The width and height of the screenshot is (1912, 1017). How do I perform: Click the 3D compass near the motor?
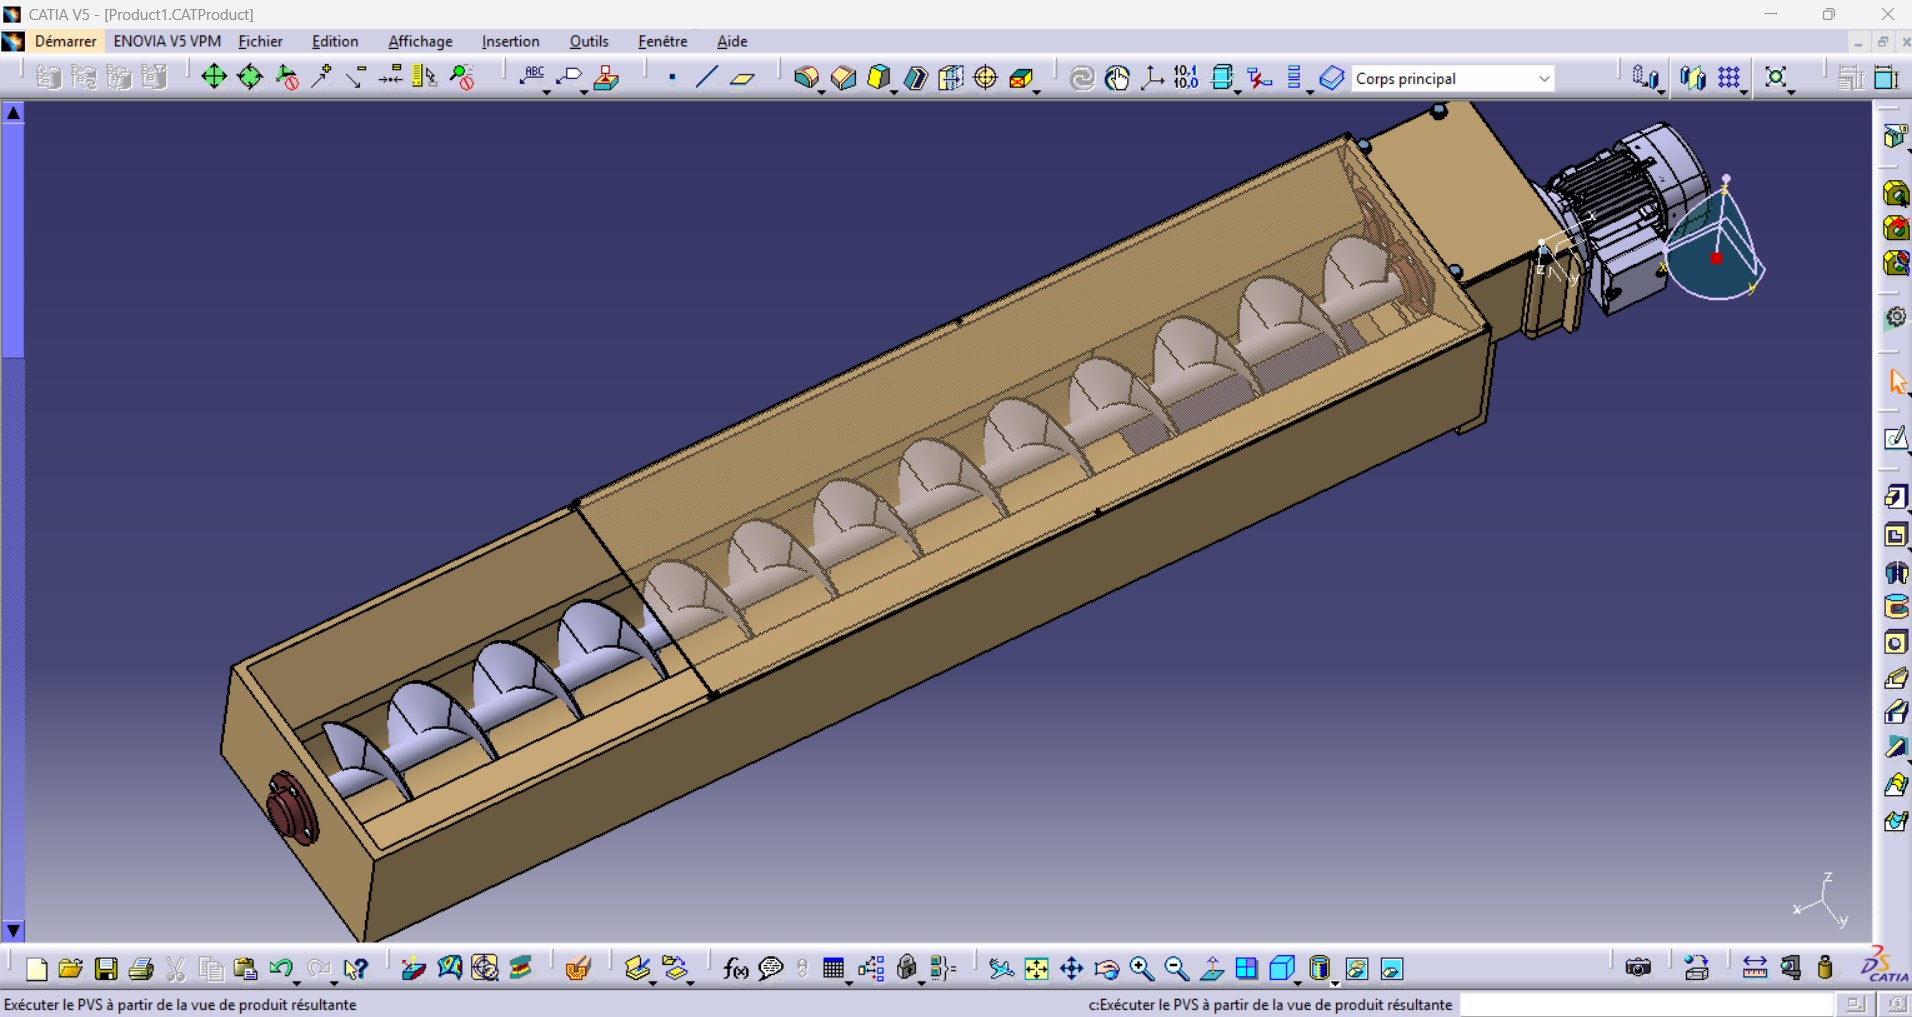pos(1716,240)
